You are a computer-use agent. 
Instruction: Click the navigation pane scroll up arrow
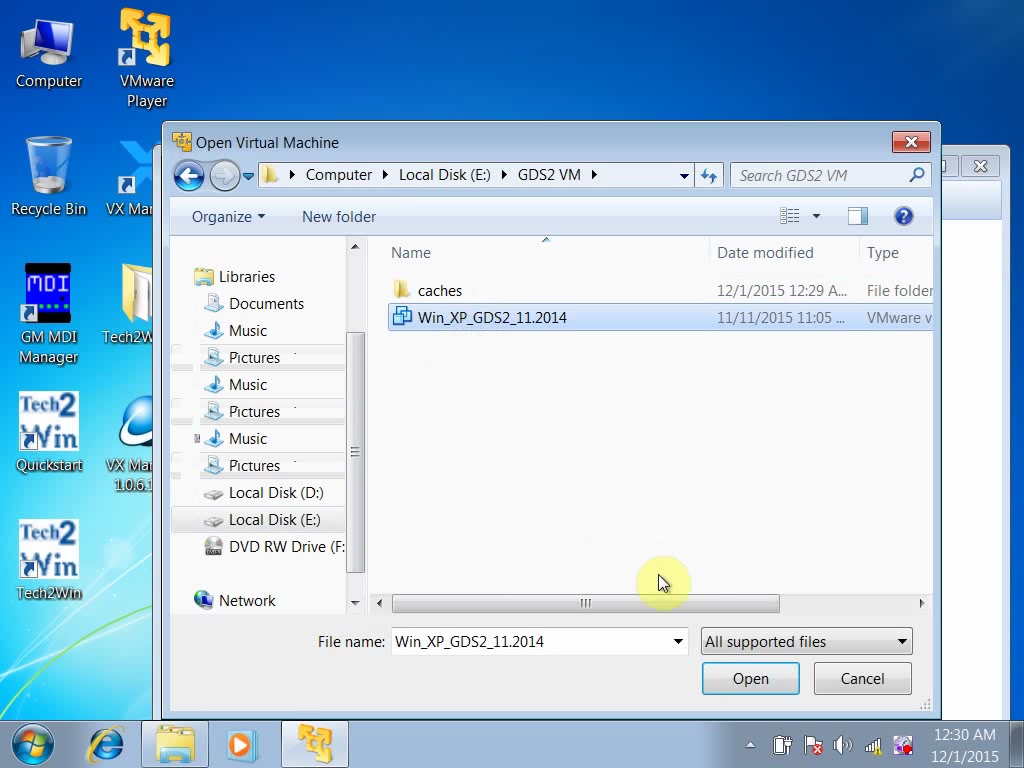click(355, 247)
